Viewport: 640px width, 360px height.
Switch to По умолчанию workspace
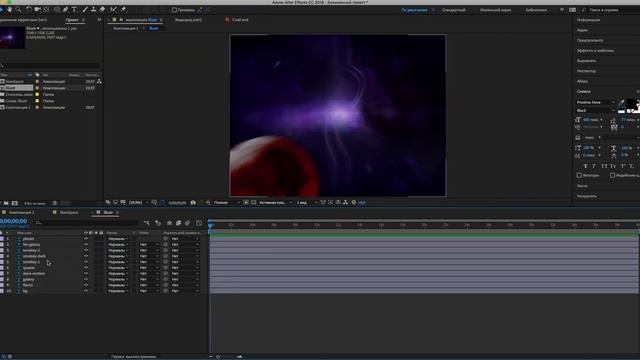pos(414,10)
